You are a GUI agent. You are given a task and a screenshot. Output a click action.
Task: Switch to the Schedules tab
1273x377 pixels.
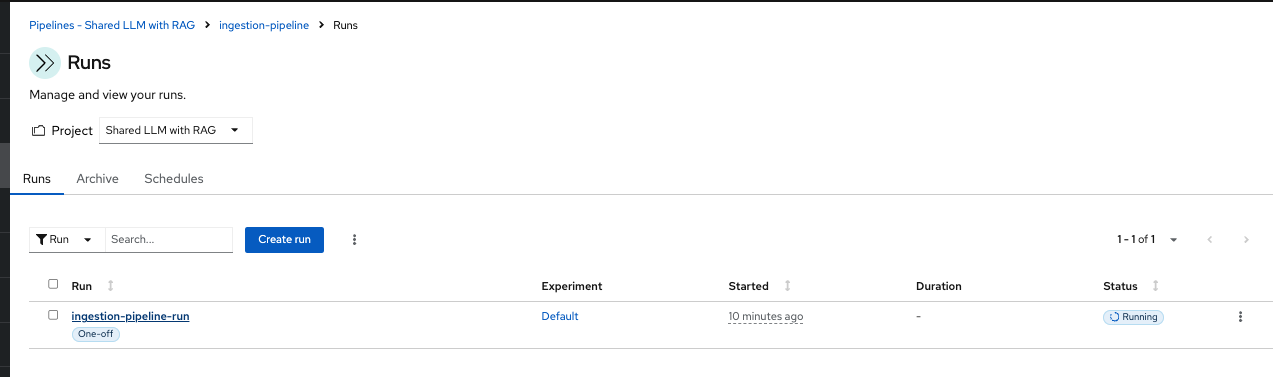[x=174, y=179]
